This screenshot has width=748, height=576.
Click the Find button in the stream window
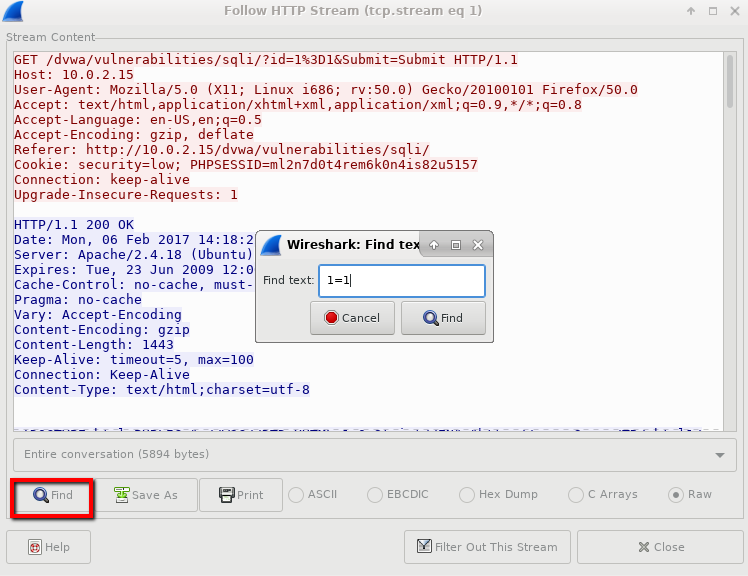pyautogui.click(x=52, y=495)
